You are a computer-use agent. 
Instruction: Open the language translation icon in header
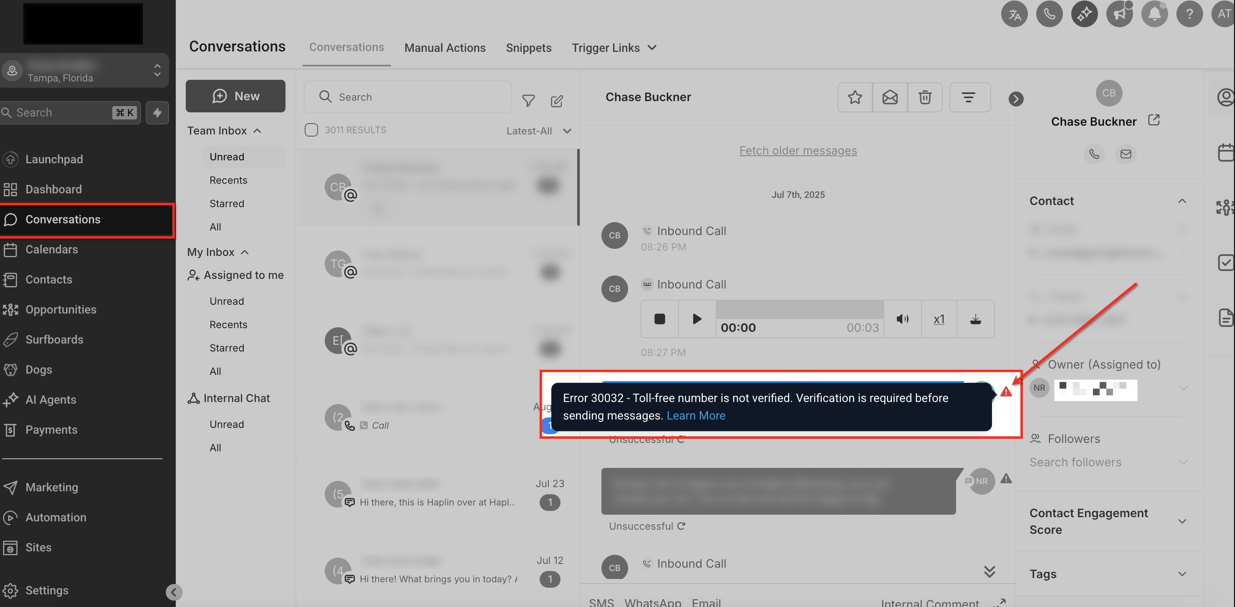(x=1014, y=14)
